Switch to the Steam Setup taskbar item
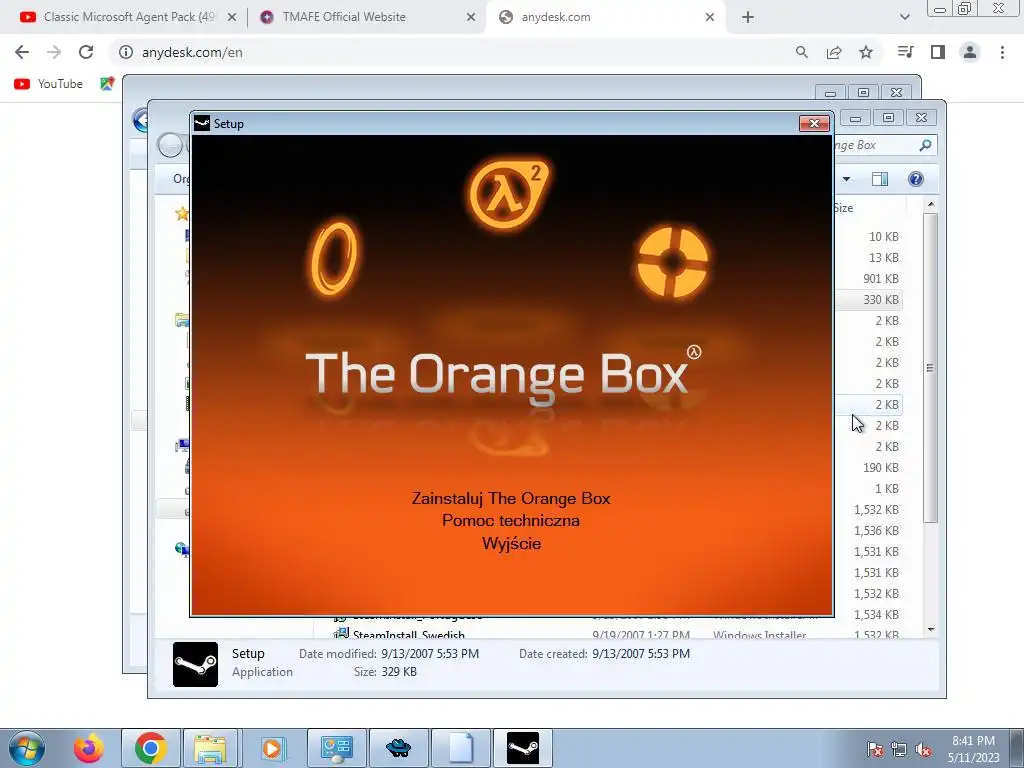The height and width of the screenshot is (768, 1024). pyautogui.click(x=523, y=748)
